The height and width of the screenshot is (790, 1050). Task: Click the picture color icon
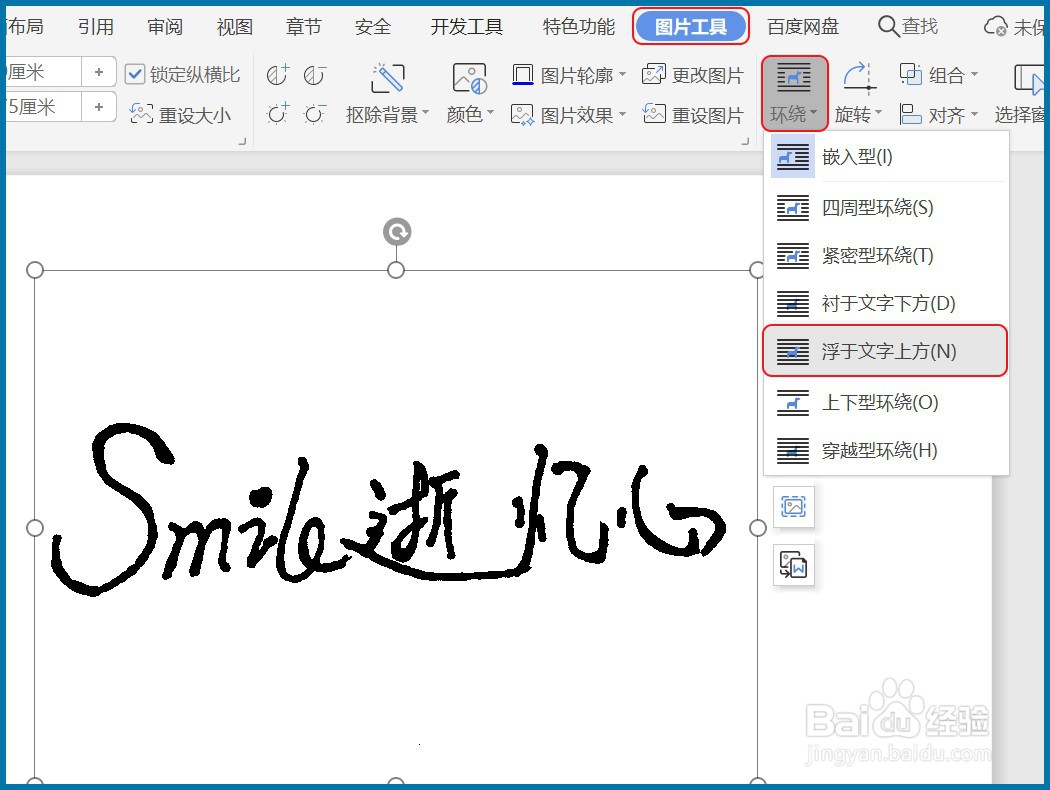[x=469, y=78]
